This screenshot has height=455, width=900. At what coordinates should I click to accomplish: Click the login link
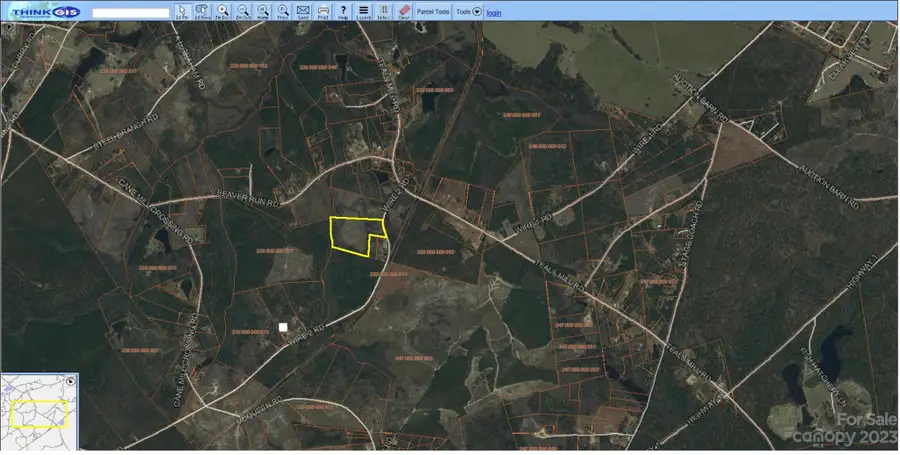pos(494,12)
